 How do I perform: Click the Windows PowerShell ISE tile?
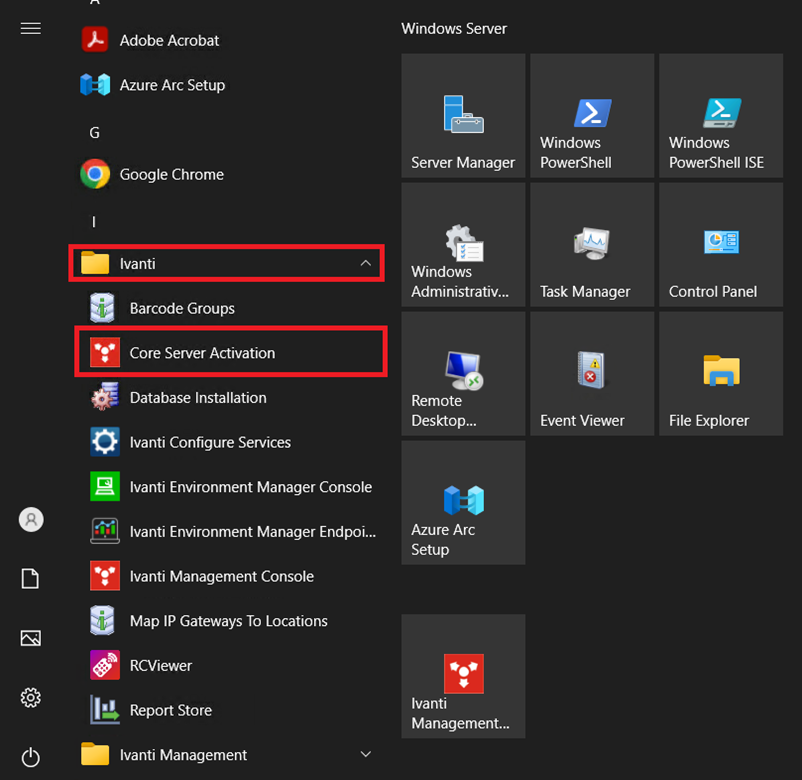(x=720, y=116)
